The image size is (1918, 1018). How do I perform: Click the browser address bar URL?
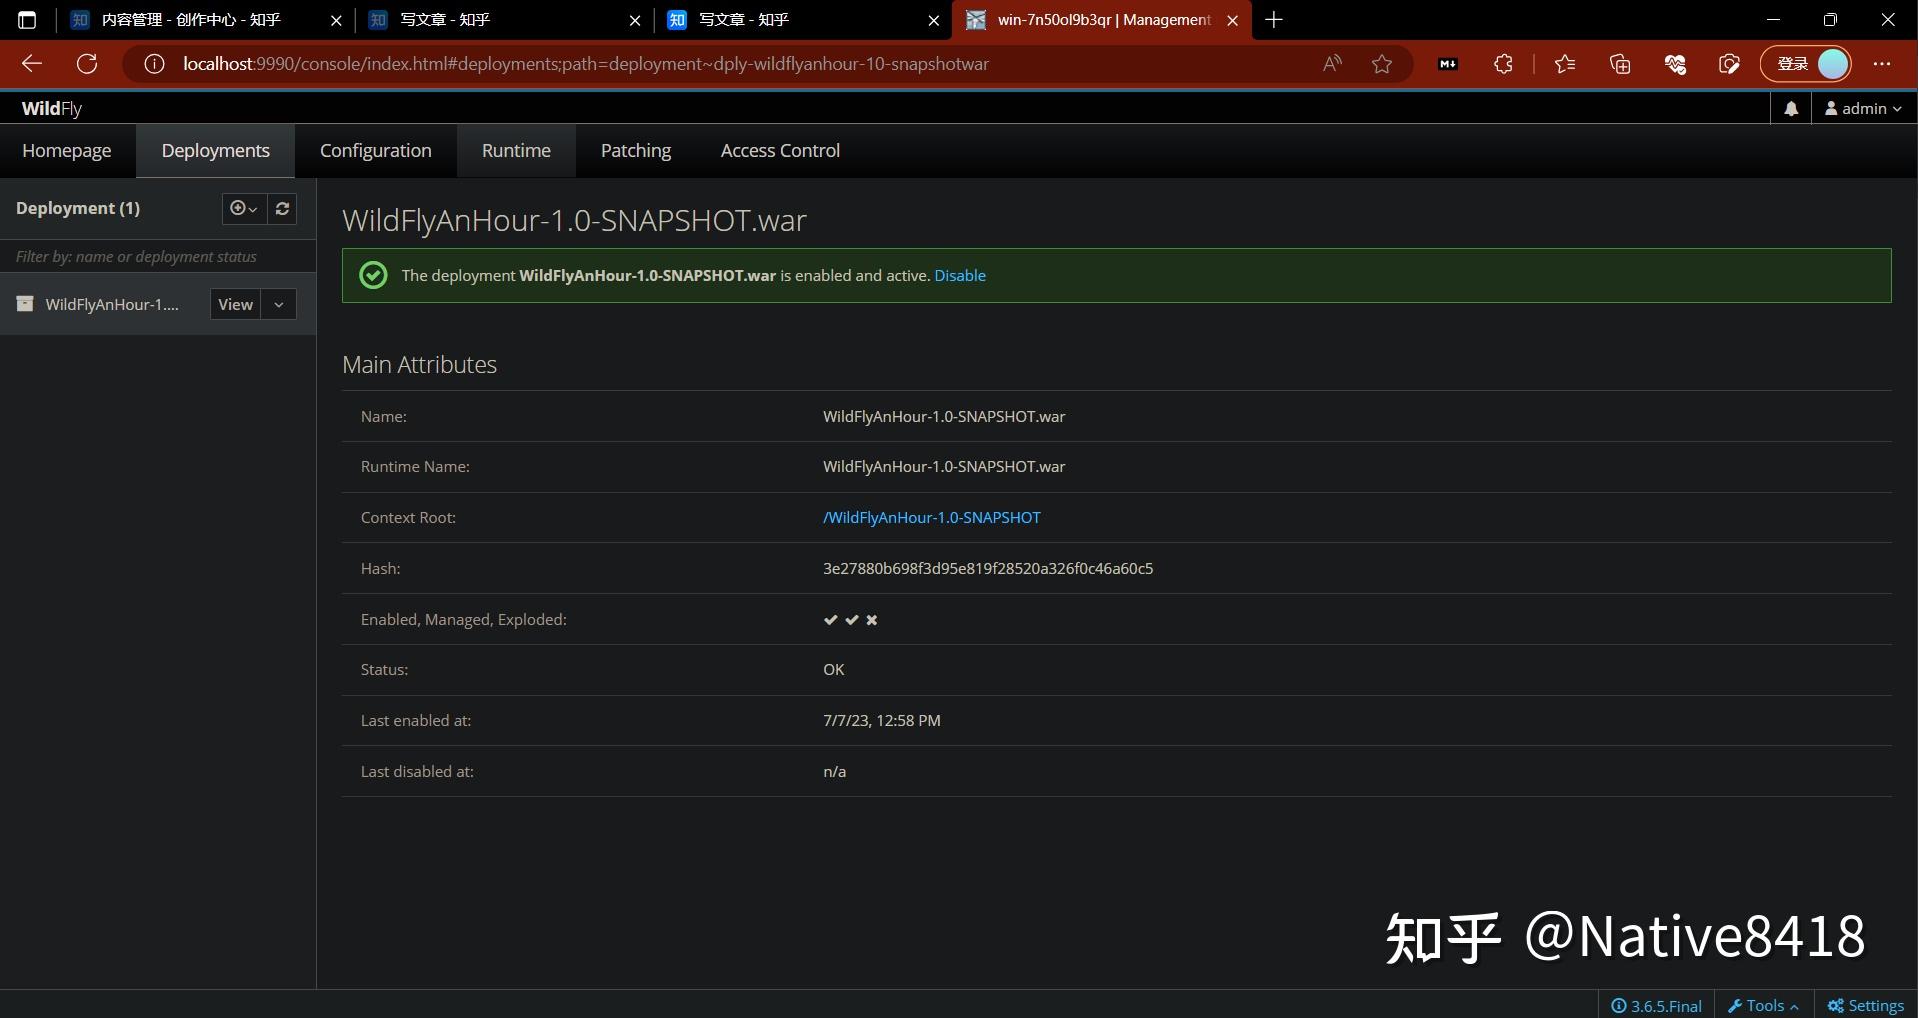(x=586, y=64)
